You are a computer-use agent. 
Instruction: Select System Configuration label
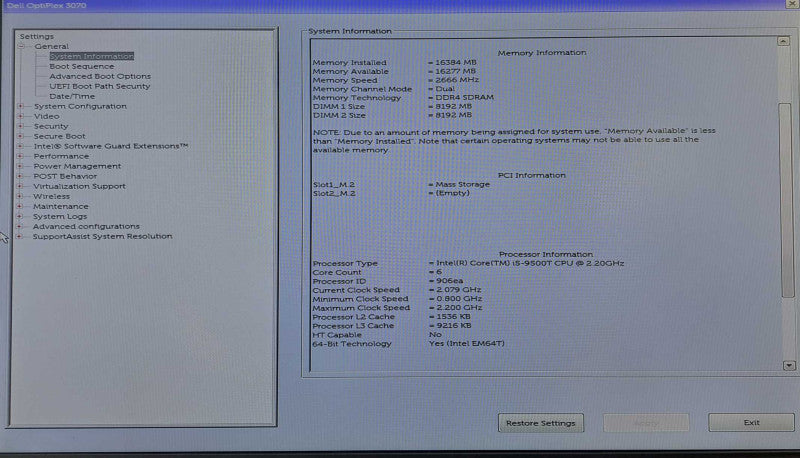click(x=80, y=106)
